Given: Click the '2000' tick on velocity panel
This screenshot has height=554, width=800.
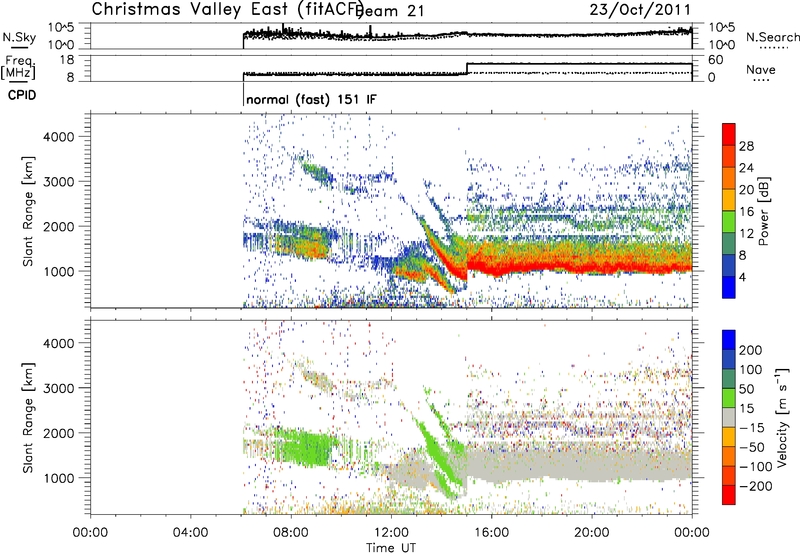Looking at the screenshot, I should [x=59, y=433].
